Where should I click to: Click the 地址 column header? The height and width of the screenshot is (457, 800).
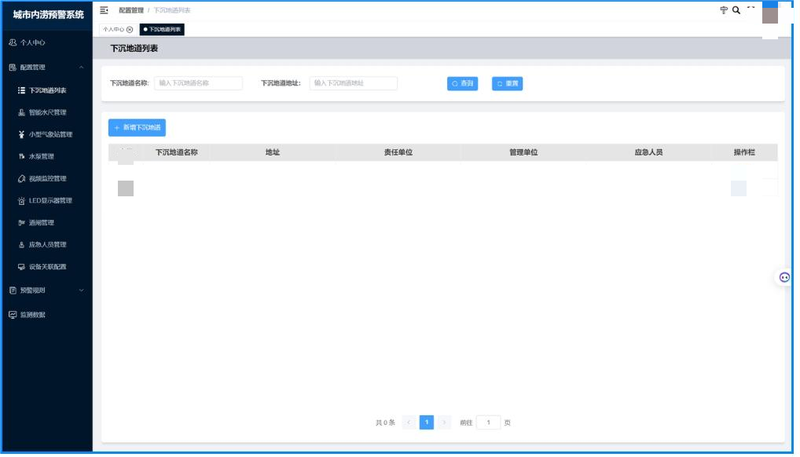click(x=272, y=153)
